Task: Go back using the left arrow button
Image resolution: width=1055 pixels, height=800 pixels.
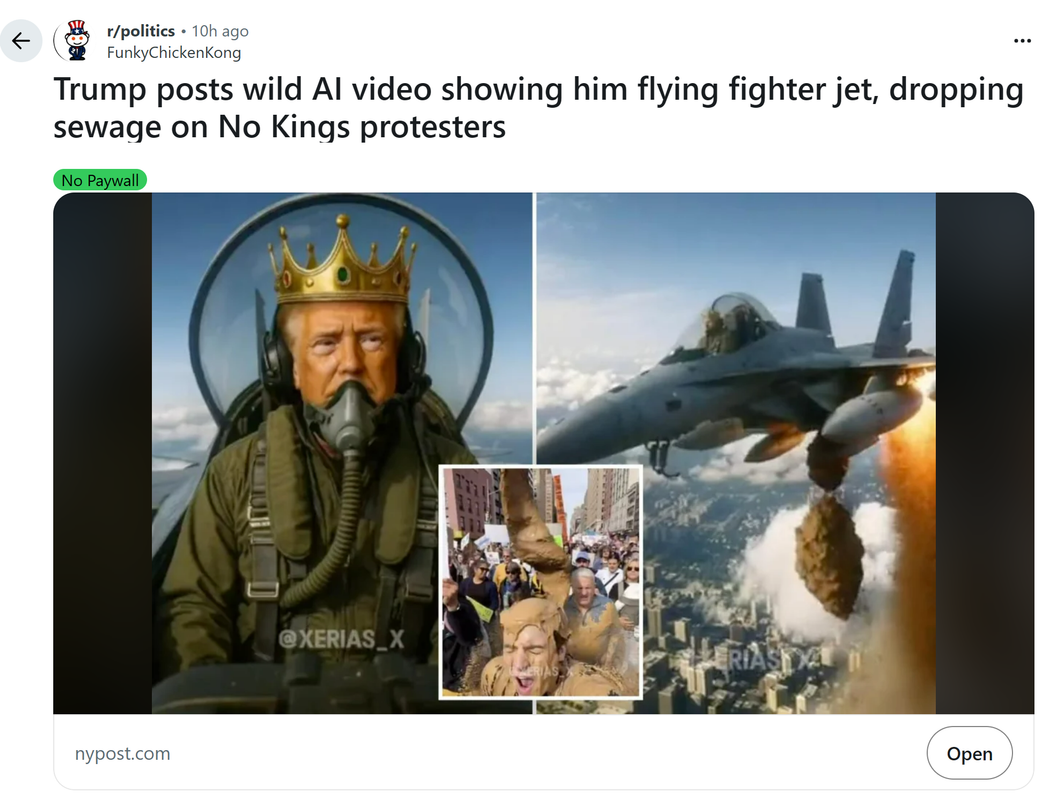Action: point(21,41)
